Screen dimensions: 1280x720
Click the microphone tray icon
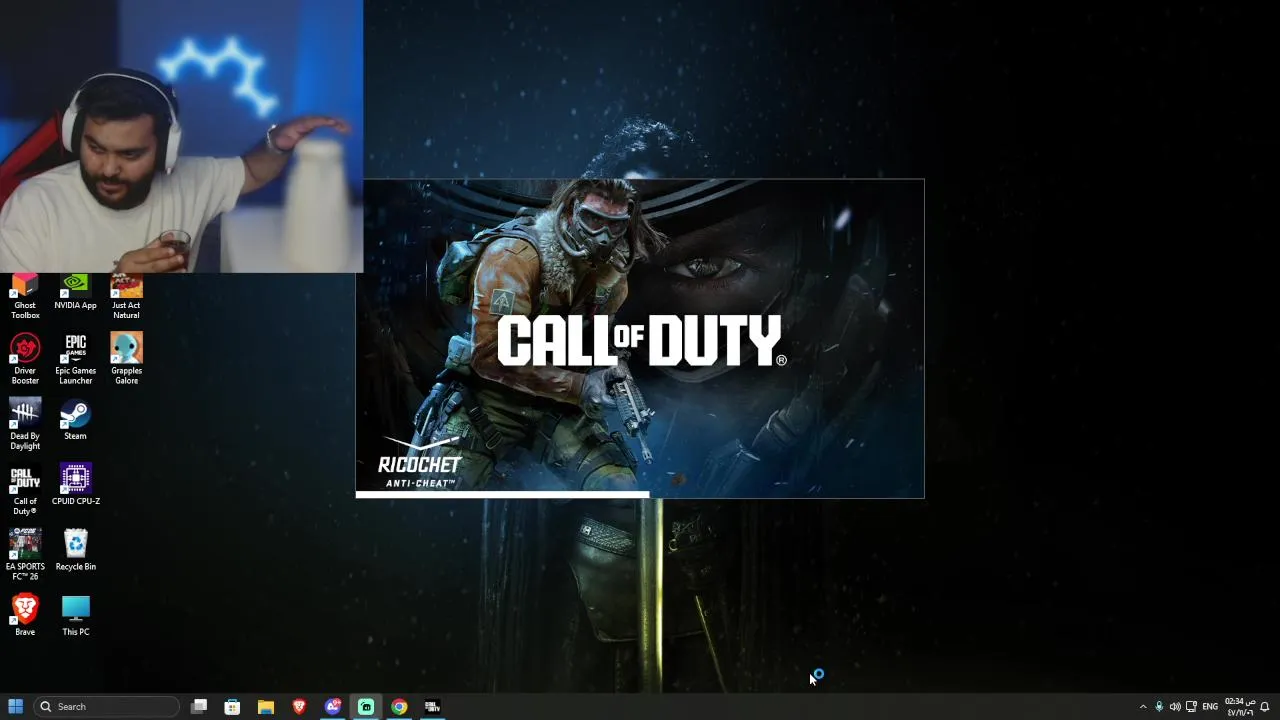click(1159, 707)
